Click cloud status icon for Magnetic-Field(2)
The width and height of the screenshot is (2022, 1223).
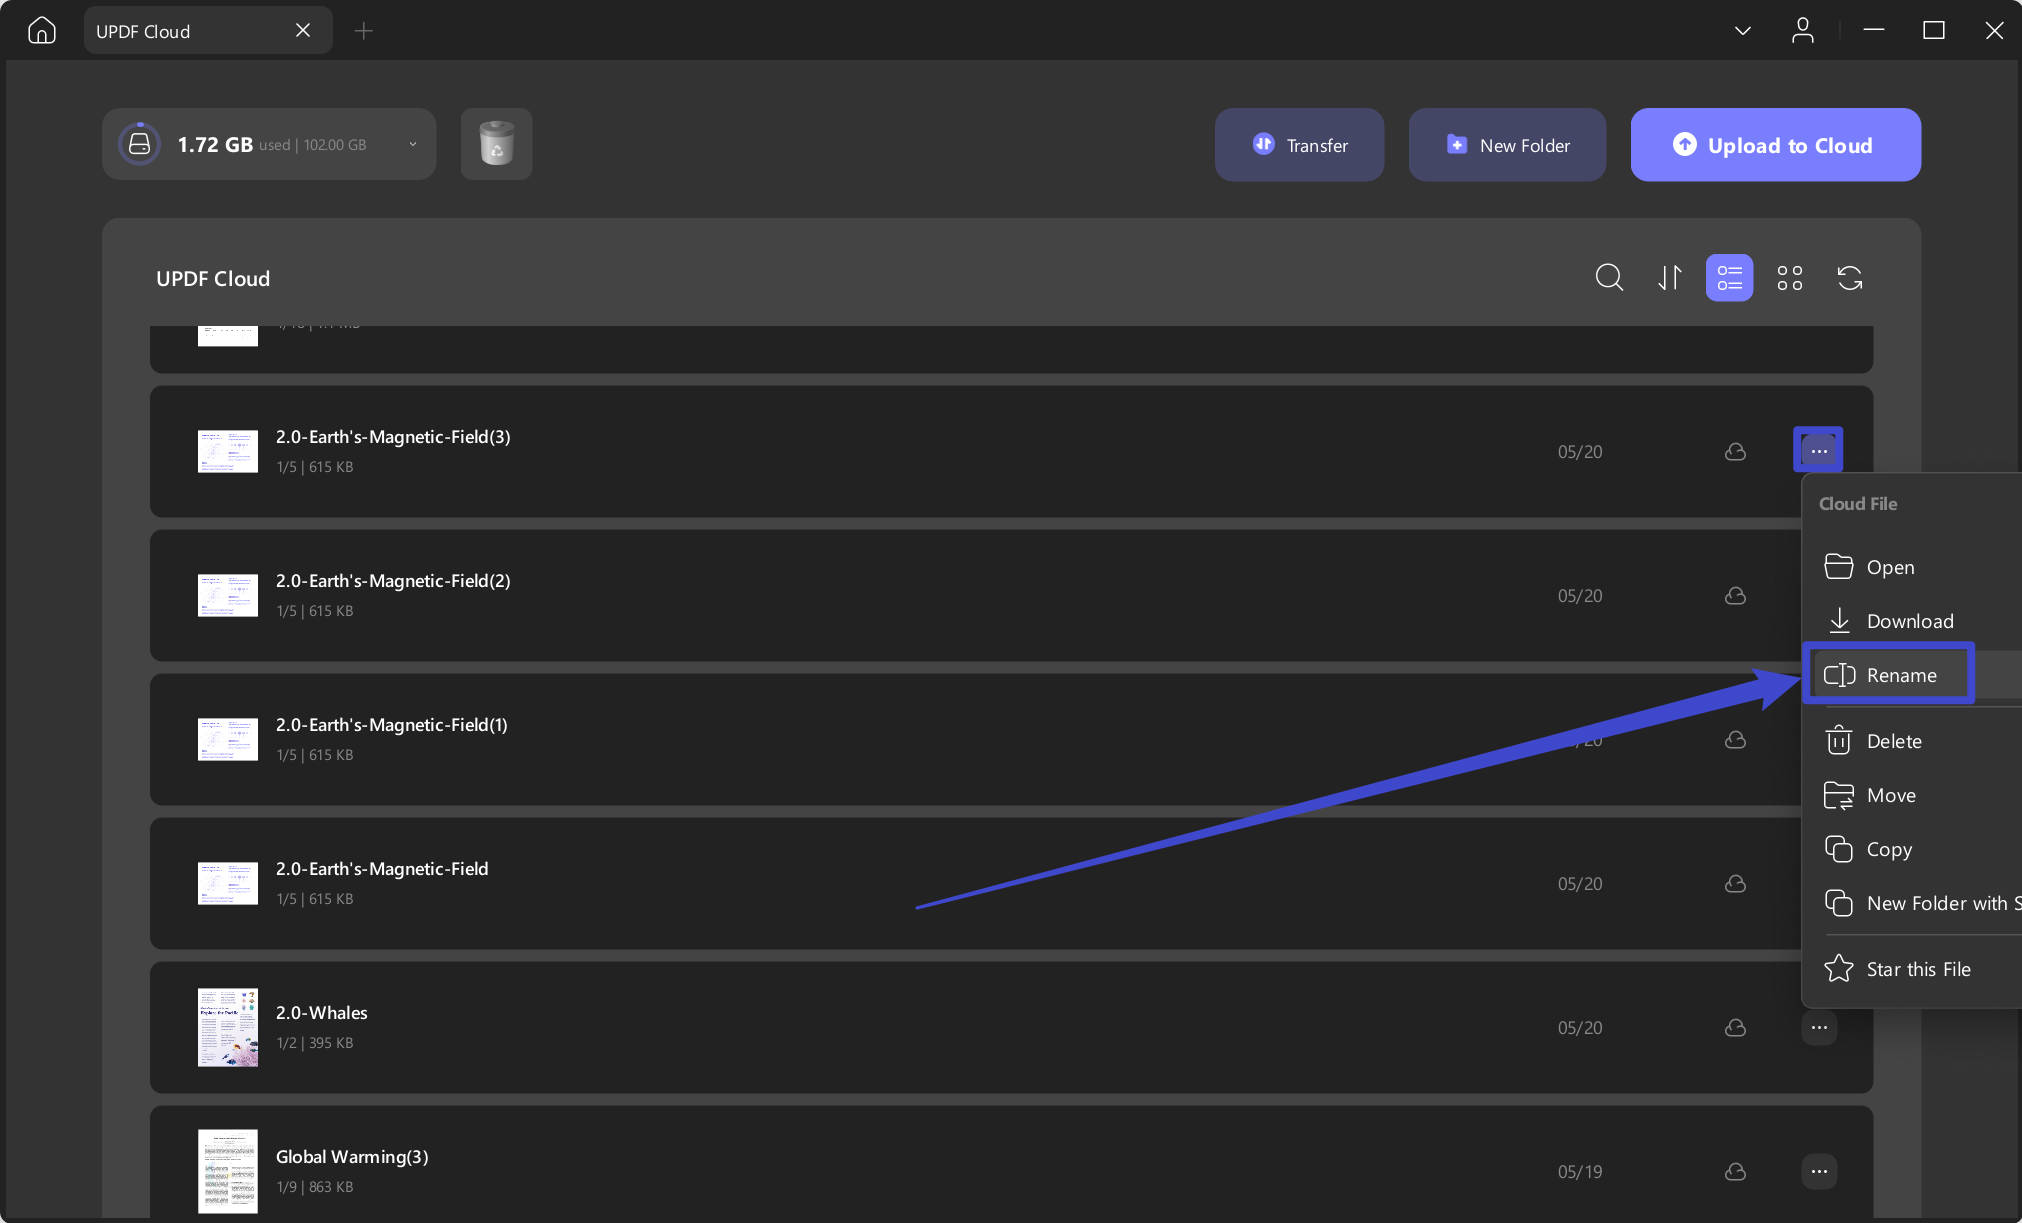1735,596
